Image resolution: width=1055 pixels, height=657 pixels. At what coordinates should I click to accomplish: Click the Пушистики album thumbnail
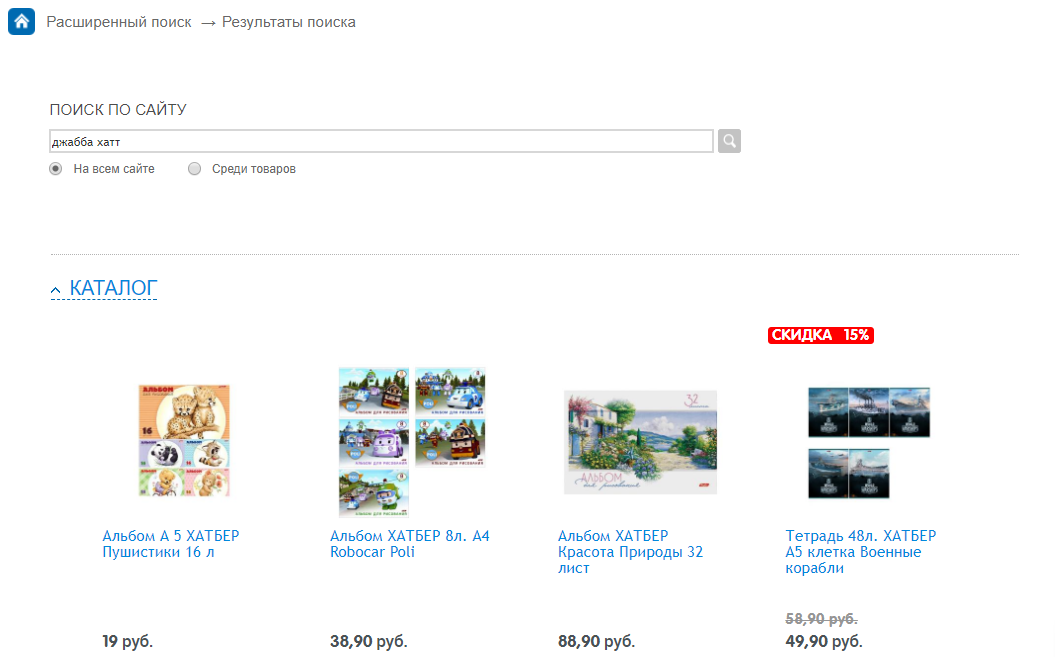point(184,441)
